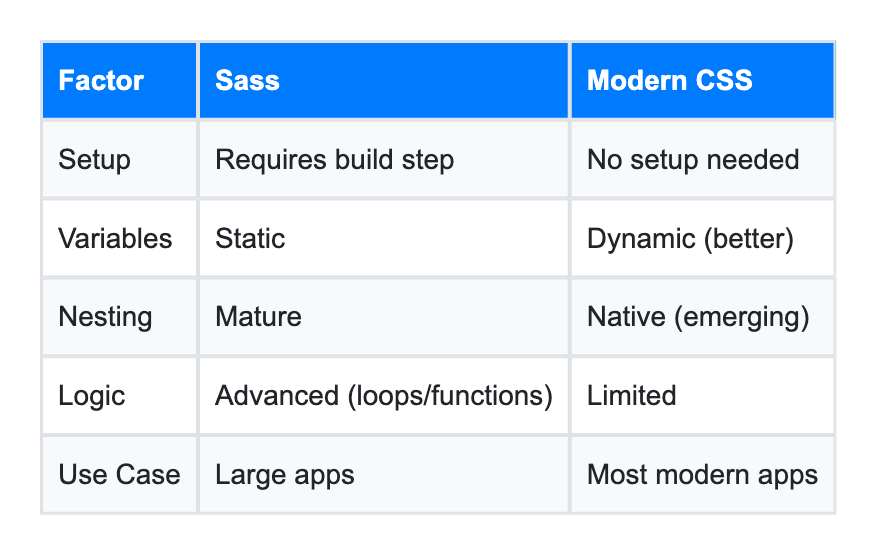Click the 'Most modern apps' cell
878x556 pixels.
click(703, 475)
